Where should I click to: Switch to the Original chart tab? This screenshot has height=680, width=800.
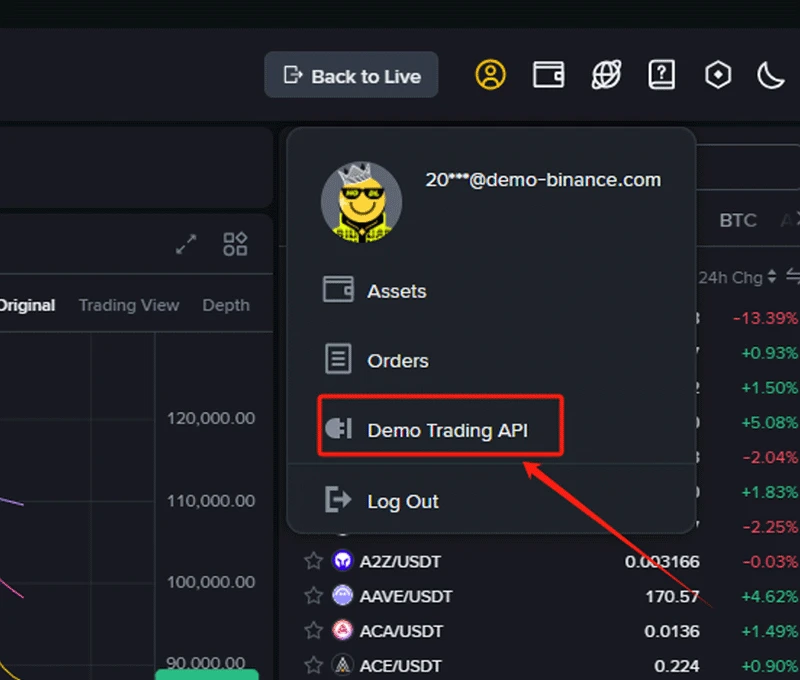27,305
